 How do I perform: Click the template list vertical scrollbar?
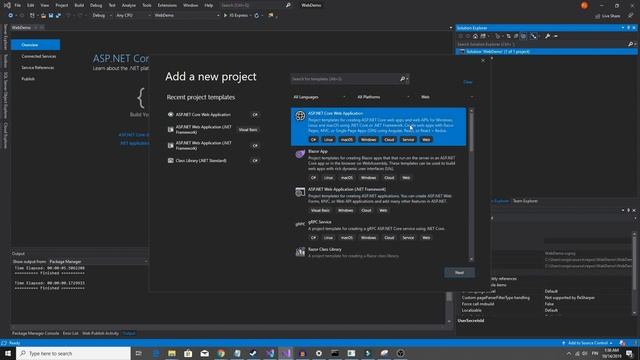[471, 185]
